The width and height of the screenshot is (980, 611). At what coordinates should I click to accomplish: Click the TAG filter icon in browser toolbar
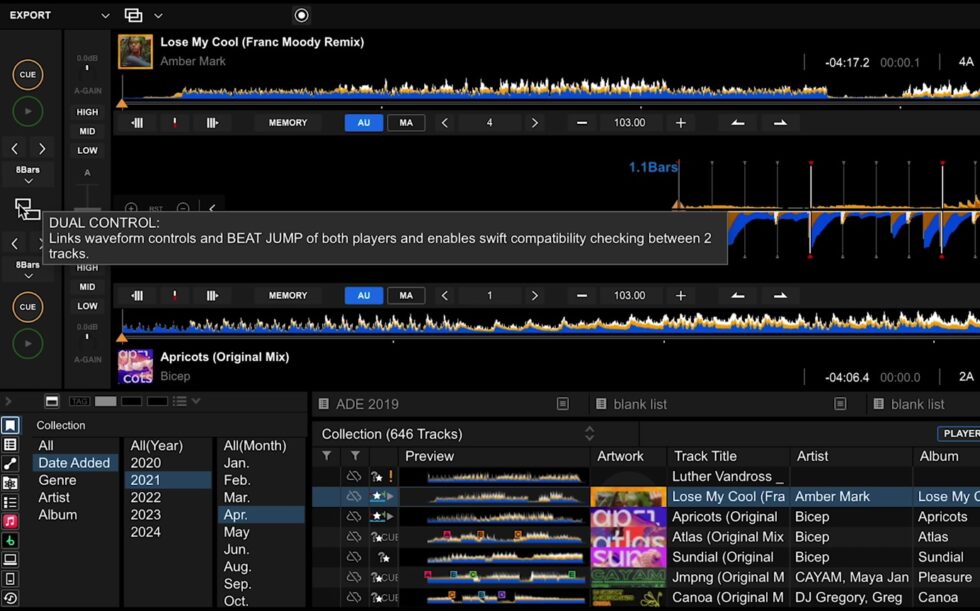(80, 401)
